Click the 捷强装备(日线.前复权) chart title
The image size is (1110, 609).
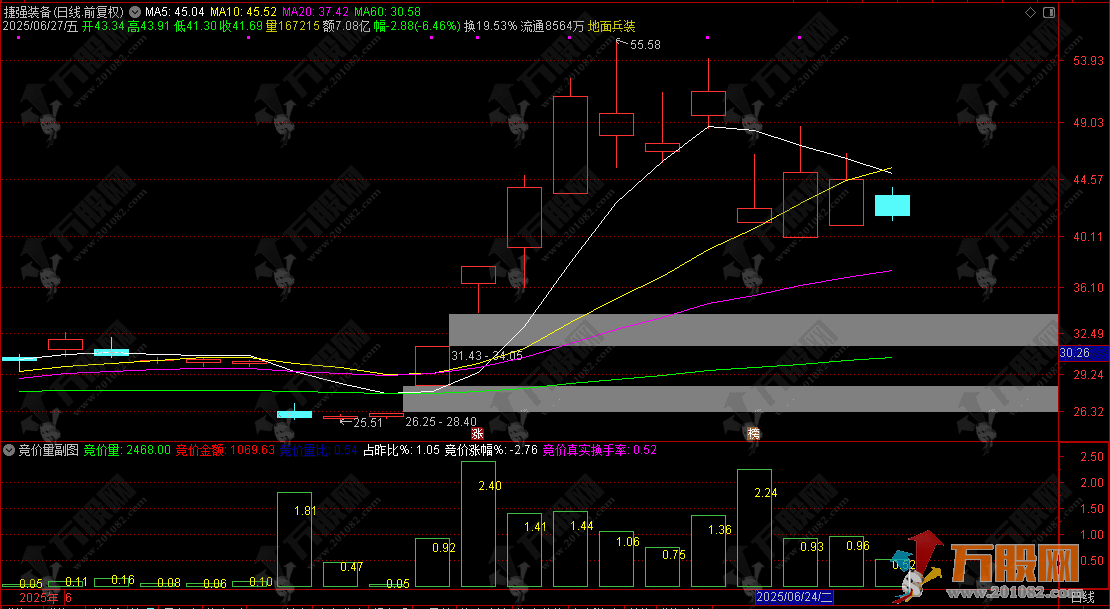coord(63,12)
